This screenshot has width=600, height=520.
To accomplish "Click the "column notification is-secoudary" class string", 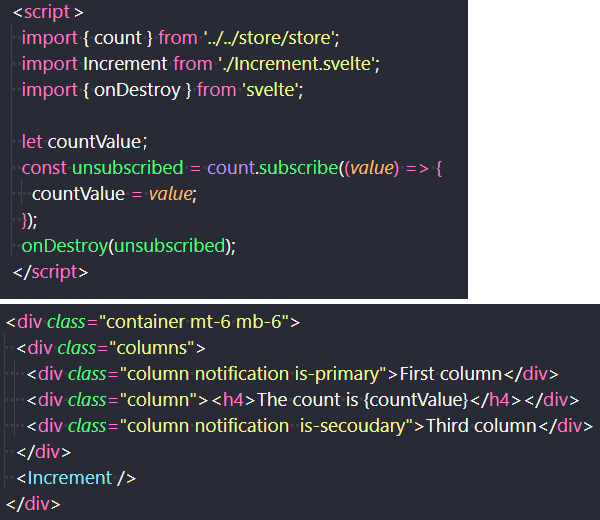I will click(266, 426).
